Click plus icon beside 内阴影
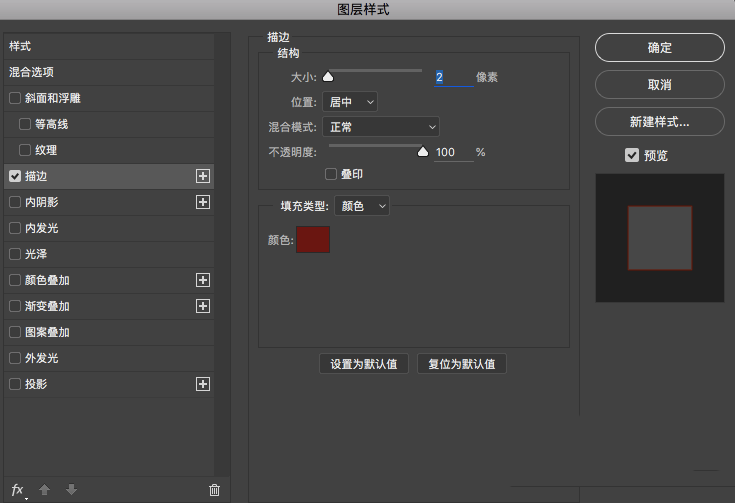This screenshot has width=735, height=503. click(x=203, y=202)
